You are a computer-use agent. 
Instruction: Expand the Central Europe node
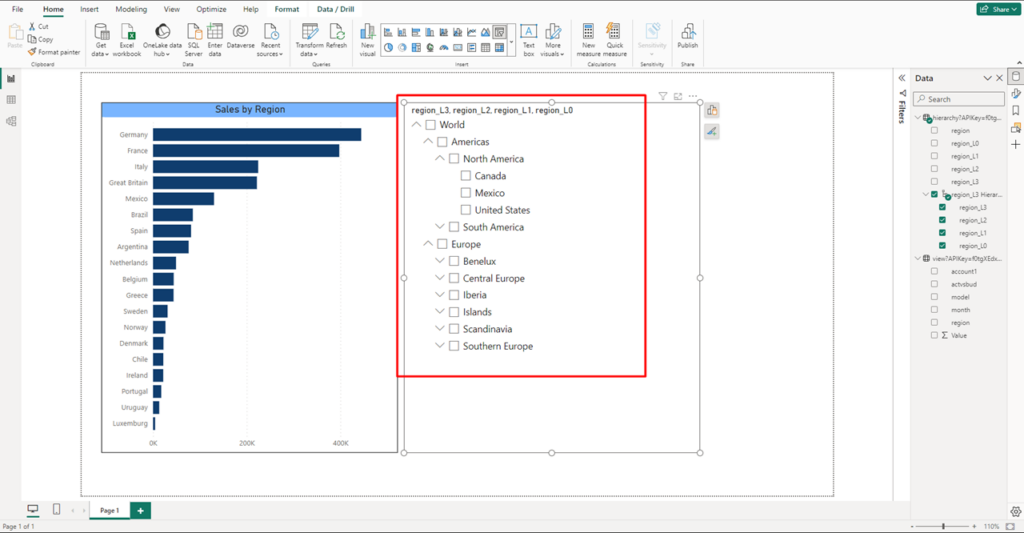tap(440, 278)
